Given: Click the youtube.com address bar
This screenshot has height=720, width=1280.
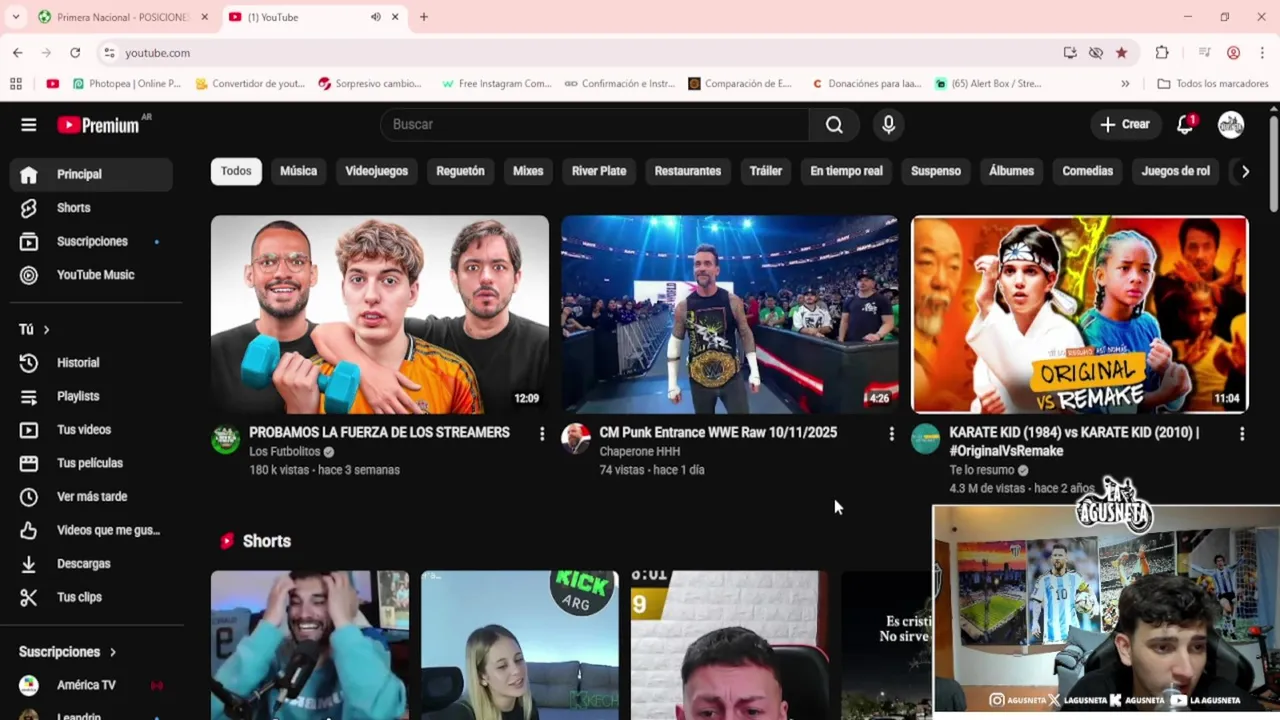Looking at the screenshot, I should point(580,53).
